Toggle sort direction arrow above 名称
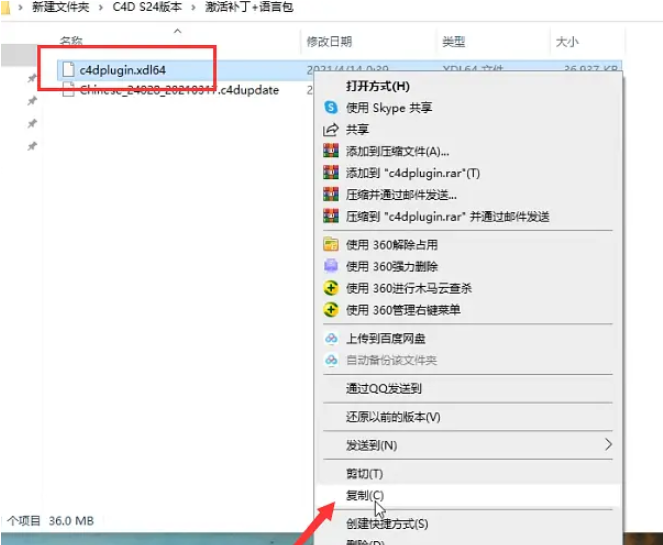 [178, 31]
